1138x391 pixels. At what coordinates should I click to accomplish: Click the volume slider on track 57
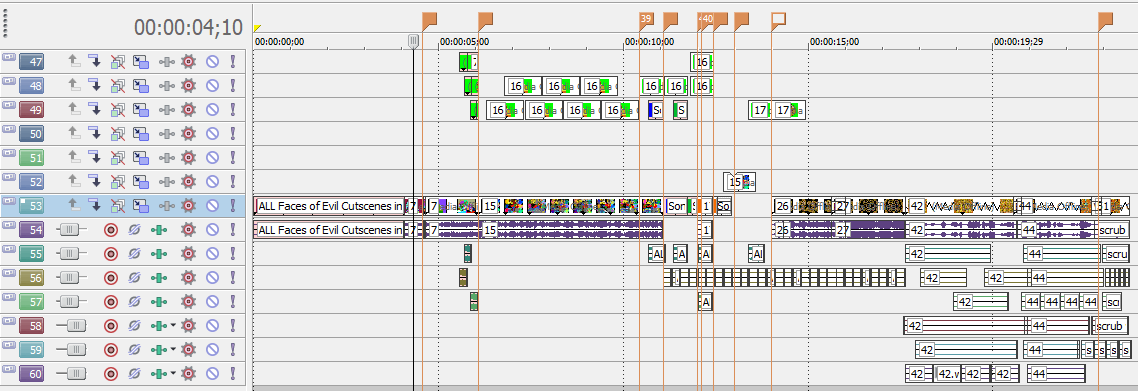point(71,302)
